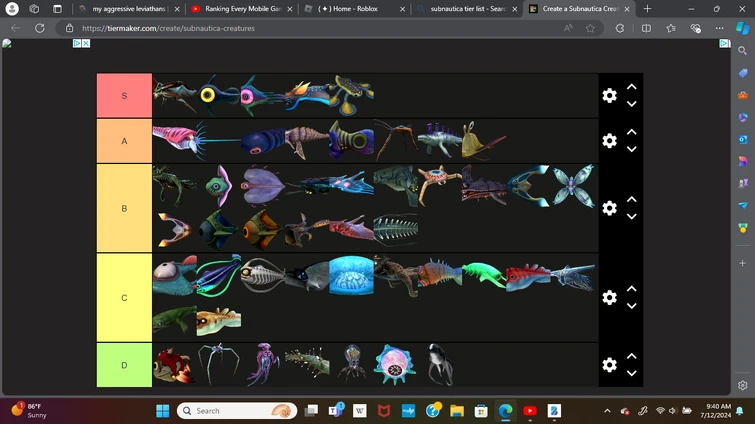
Task: Select the four-winged butterfly creature in B tier
Action: point(573,186)
